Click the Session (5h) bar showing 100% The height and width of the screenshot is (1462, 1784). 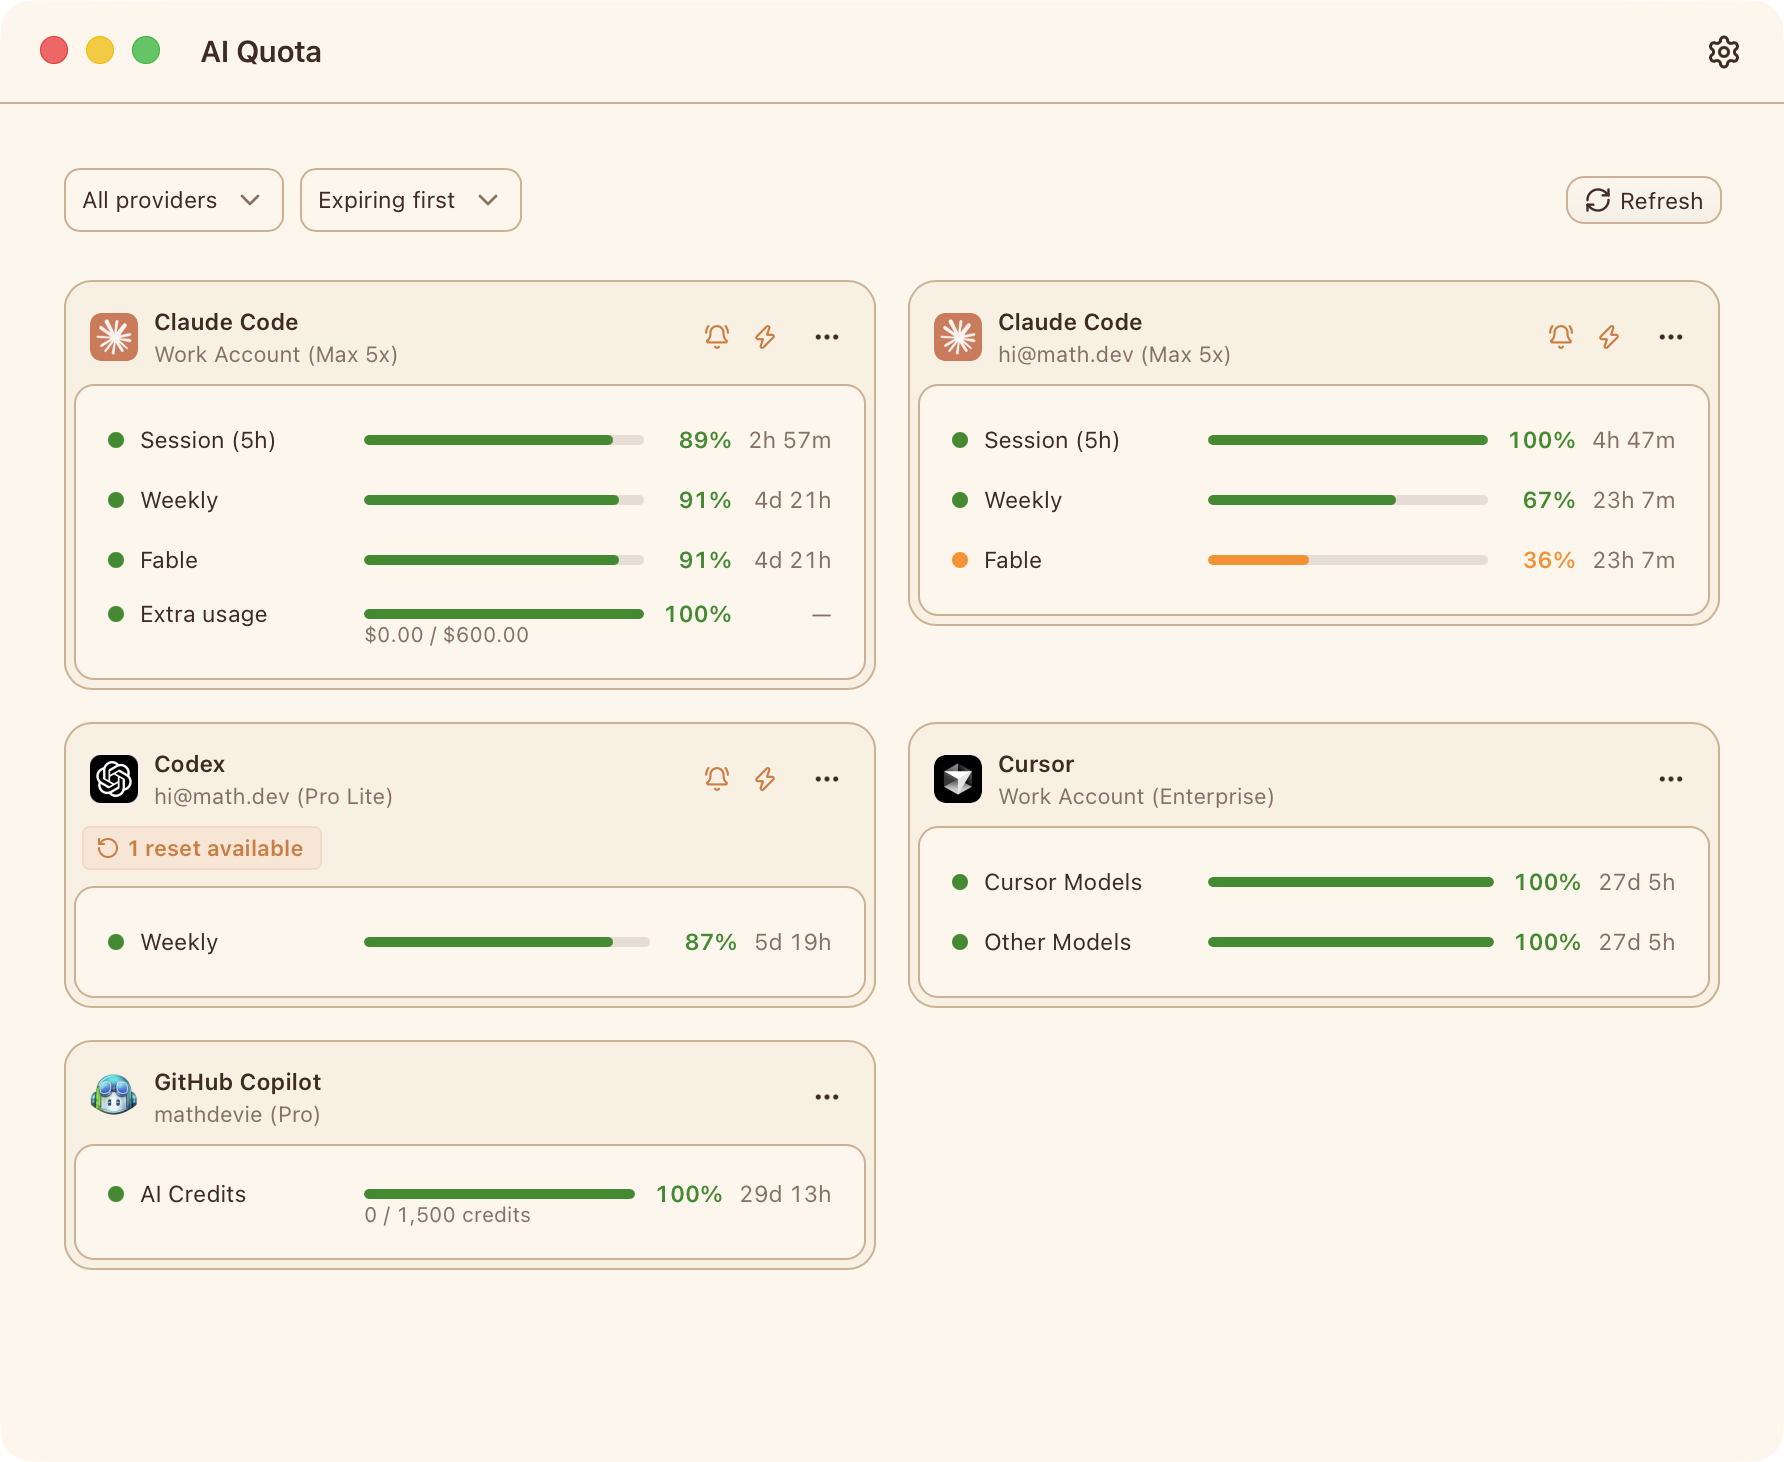click(1348, 440)
